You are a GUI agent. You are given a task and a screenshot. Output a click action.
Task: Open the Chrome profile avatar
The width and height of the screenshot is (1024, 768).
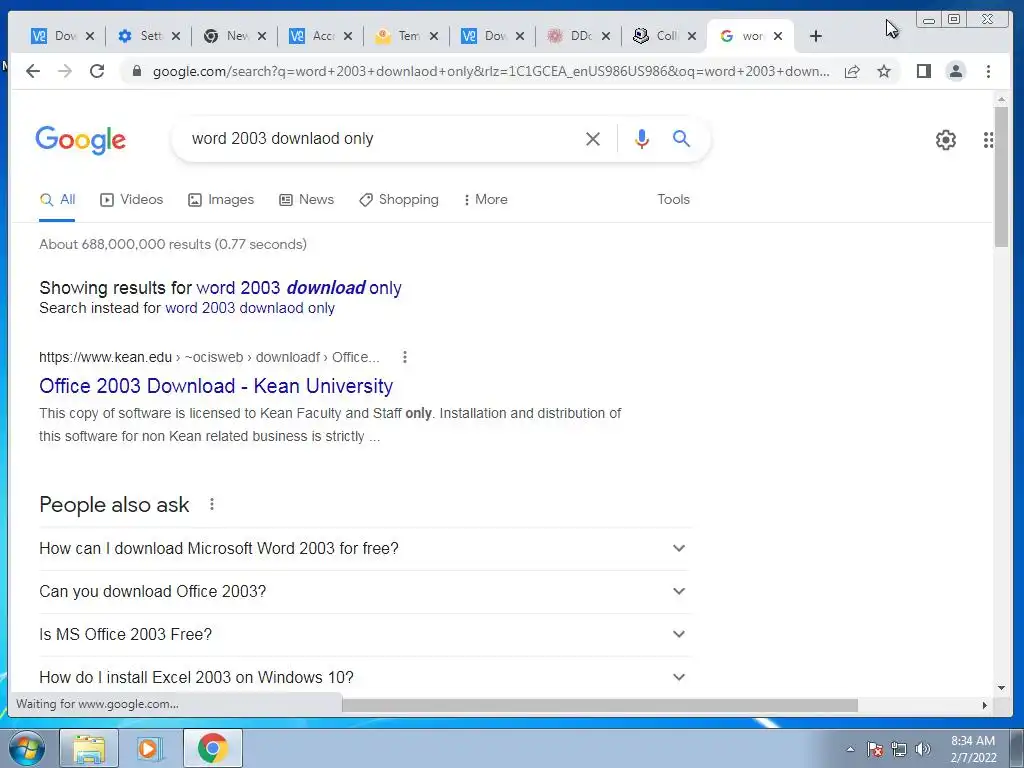(x=955, y=71)
